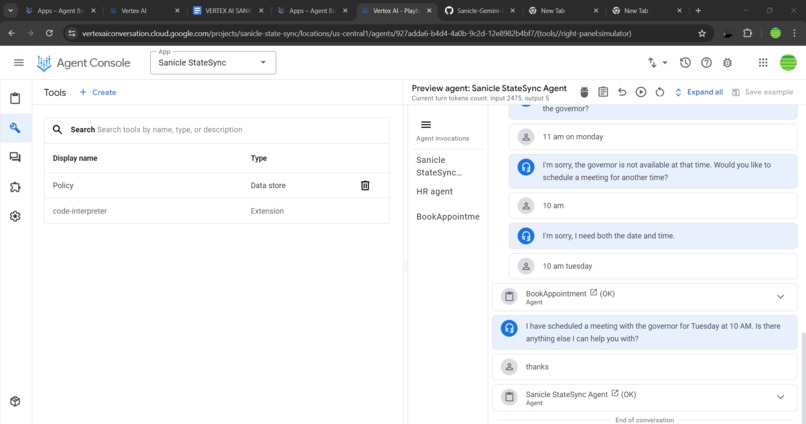
Task: Open the BookAppointment external link icon
Action: coord(593,292)
